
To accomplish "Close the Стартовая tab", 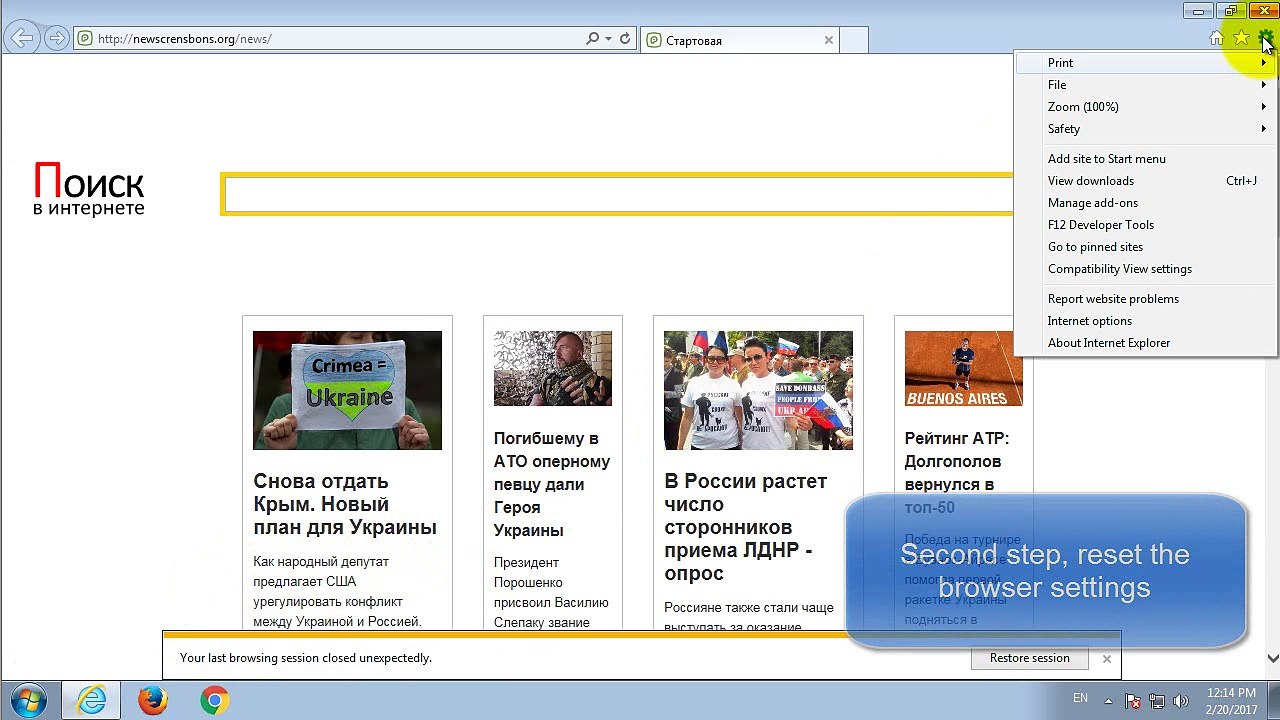I will [x=828, y=40].
